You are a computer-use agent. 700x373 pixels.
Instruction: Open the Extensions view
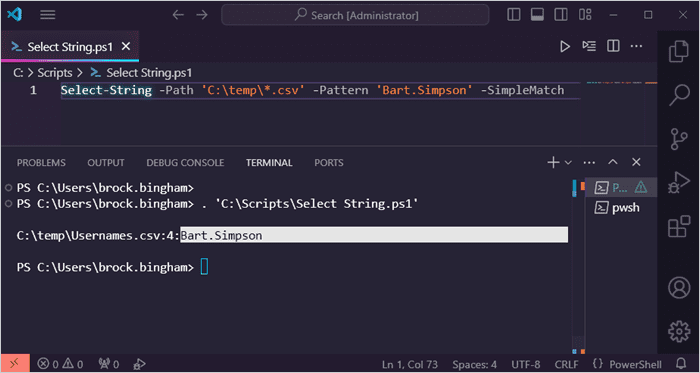(x=679, y=226)
